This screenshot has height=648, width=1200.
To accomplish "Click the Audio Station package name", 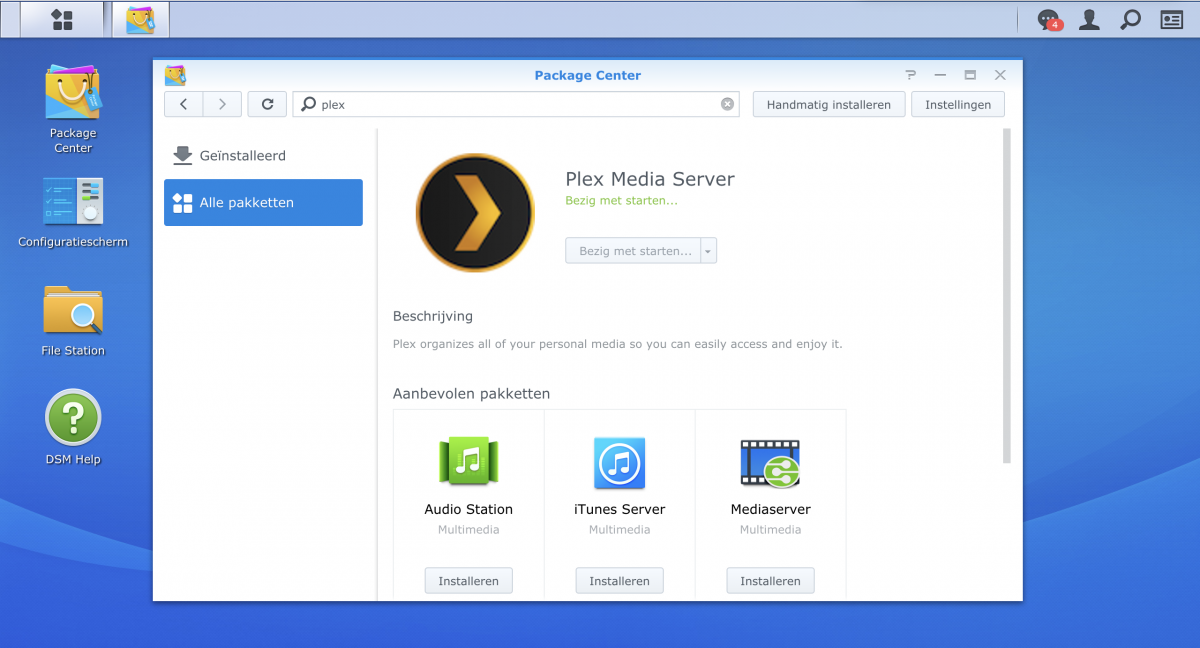I will pyautogui.click(x=469, y=509).
